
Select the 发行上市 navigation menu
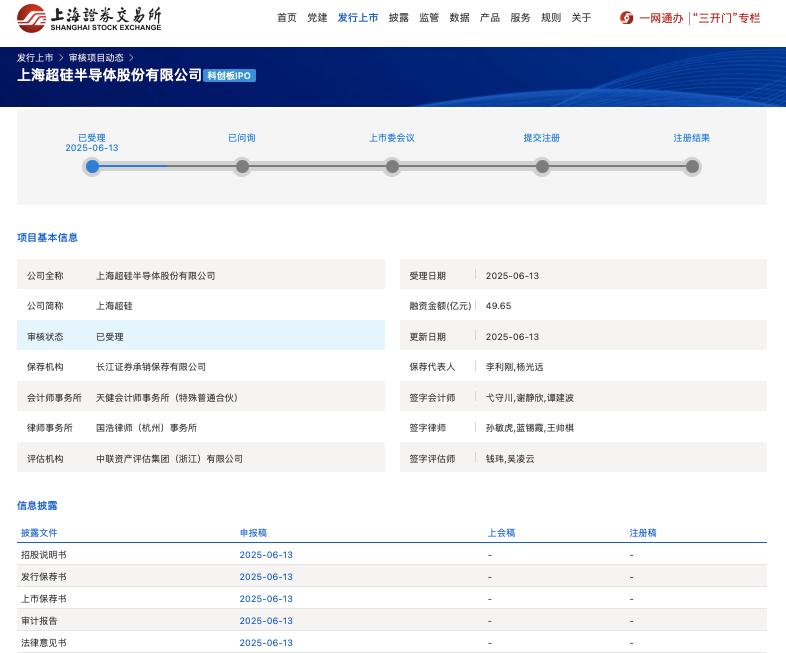tap(358, 18)
